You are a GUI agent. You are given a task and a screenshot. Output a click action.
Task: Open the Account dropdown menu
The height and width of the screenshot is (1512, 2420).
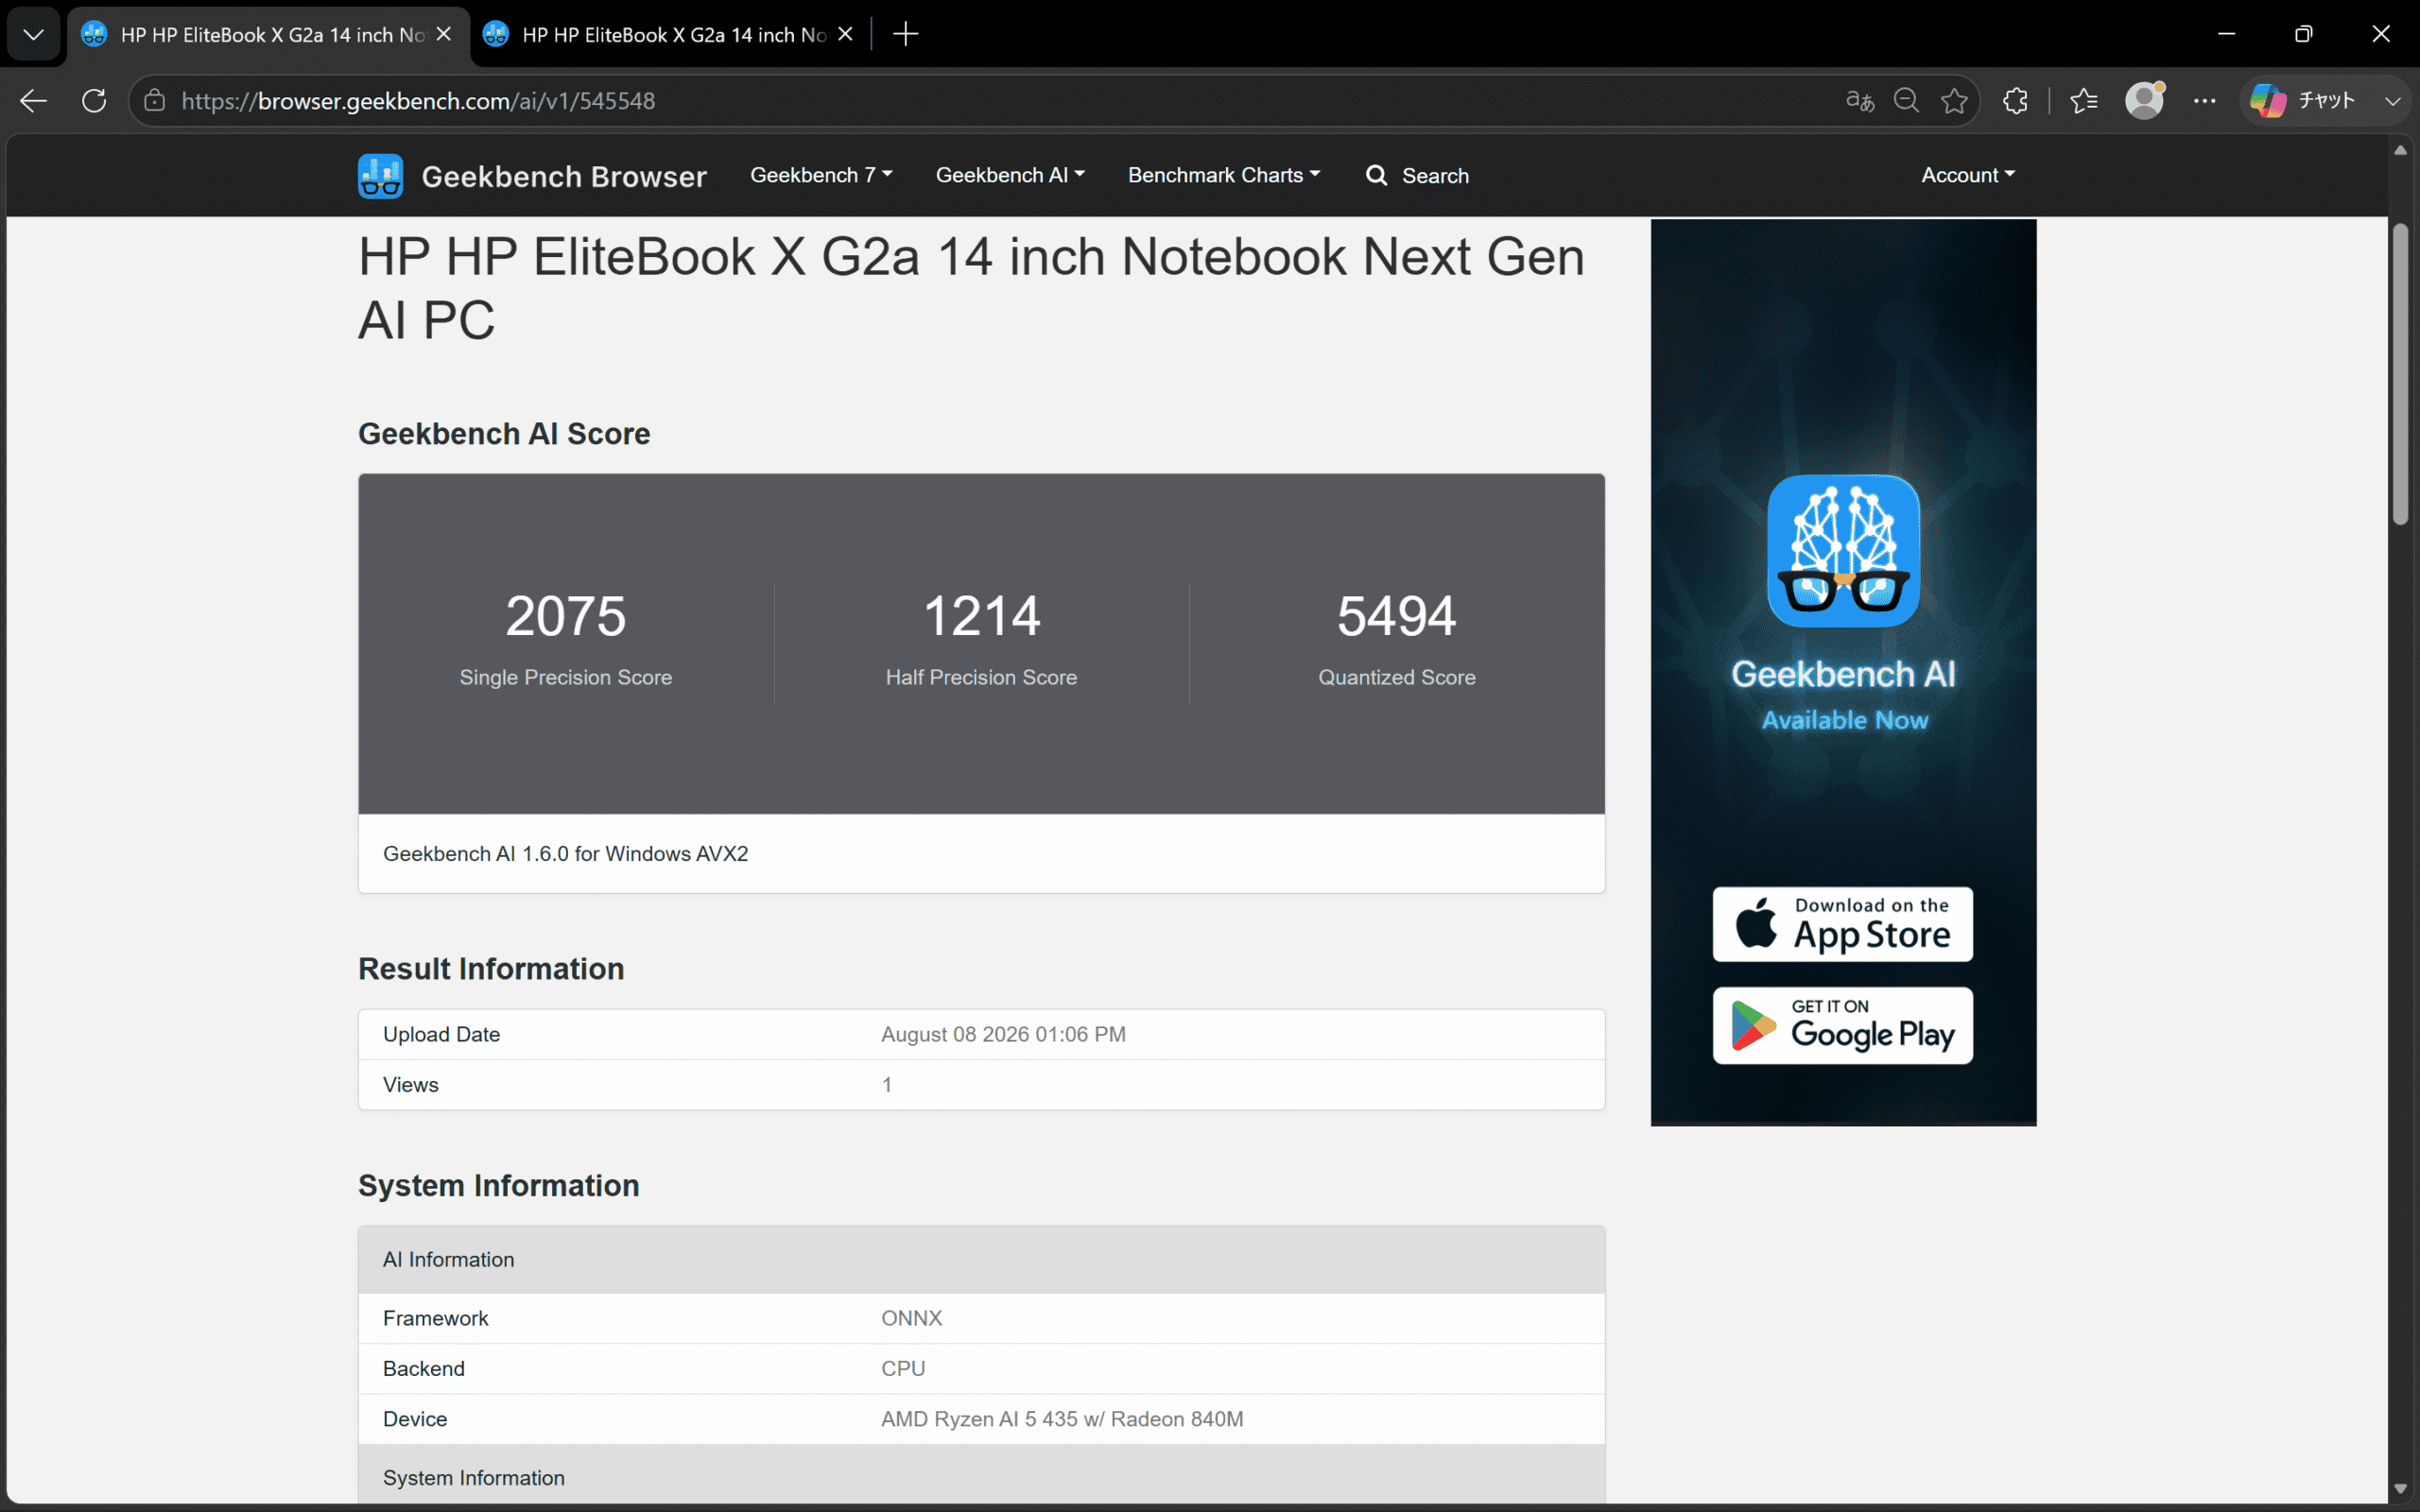tap(1968, 175)
